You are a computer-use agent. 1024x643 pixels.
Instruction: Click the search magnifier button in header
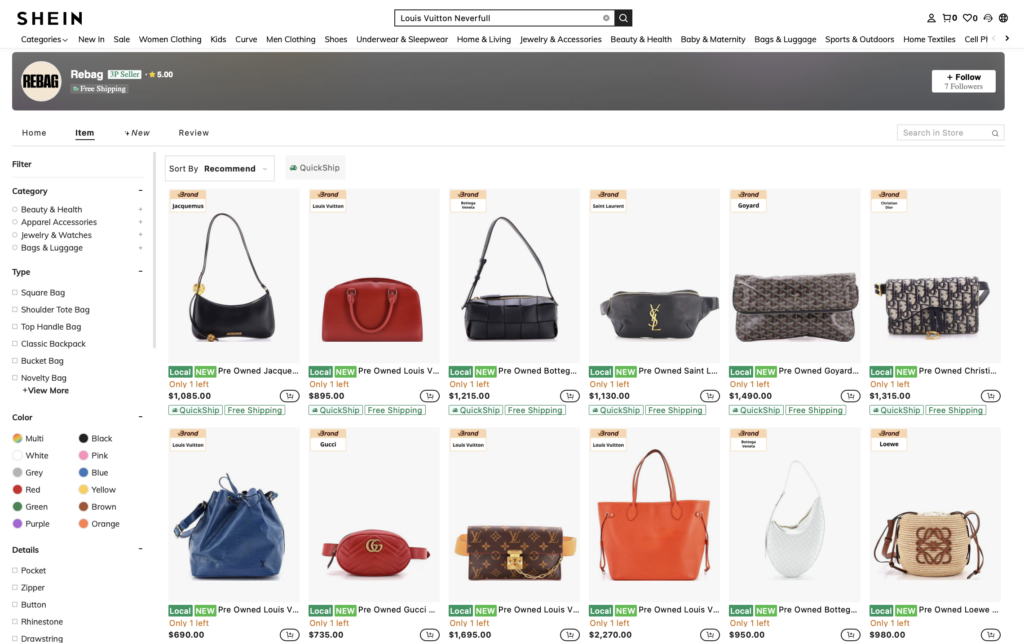point(624,18)
